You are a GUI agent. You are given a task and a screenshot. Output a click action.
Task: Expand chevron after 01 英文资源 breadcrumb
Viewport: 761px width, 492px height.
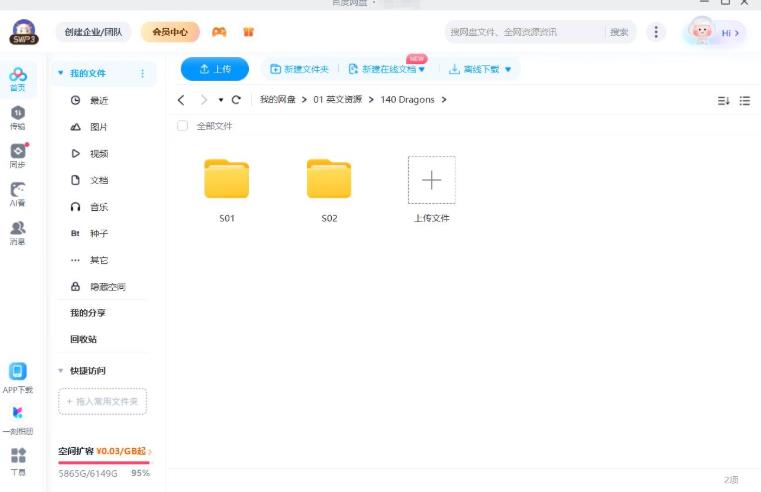click(371, 99)
